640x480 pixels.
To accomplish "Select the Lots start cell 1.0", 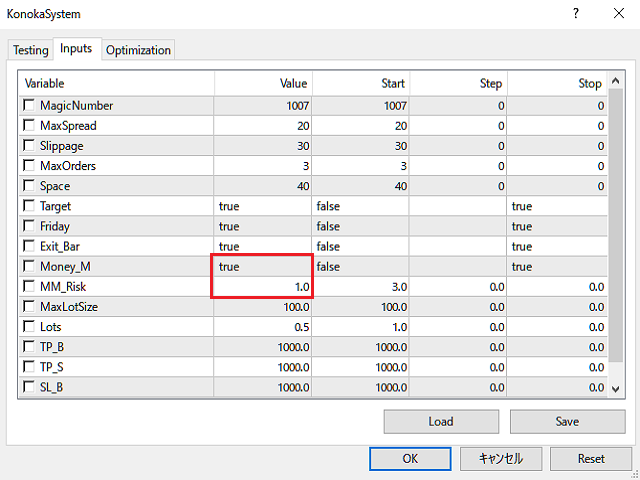I will click(x=361, y=327).
